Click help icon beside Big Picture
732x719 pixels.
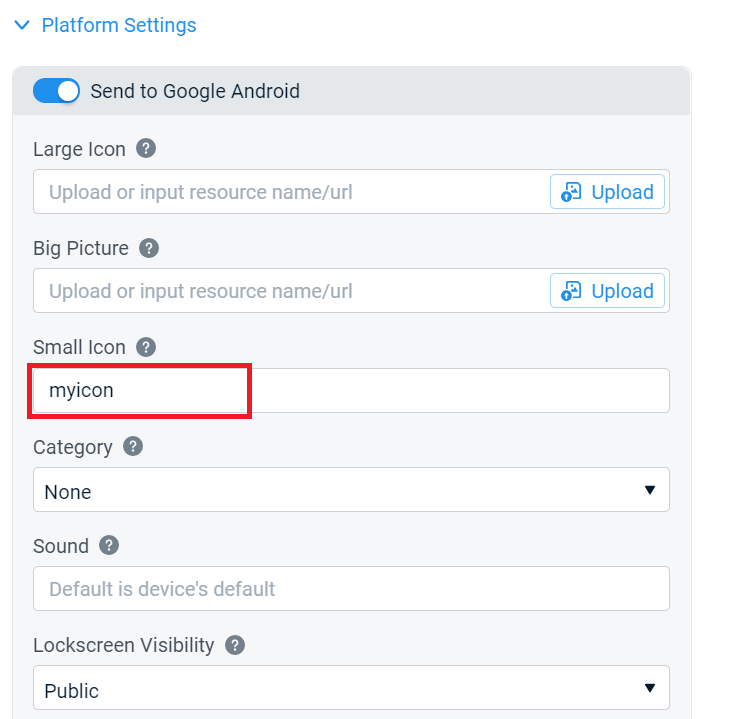[149, 248]
